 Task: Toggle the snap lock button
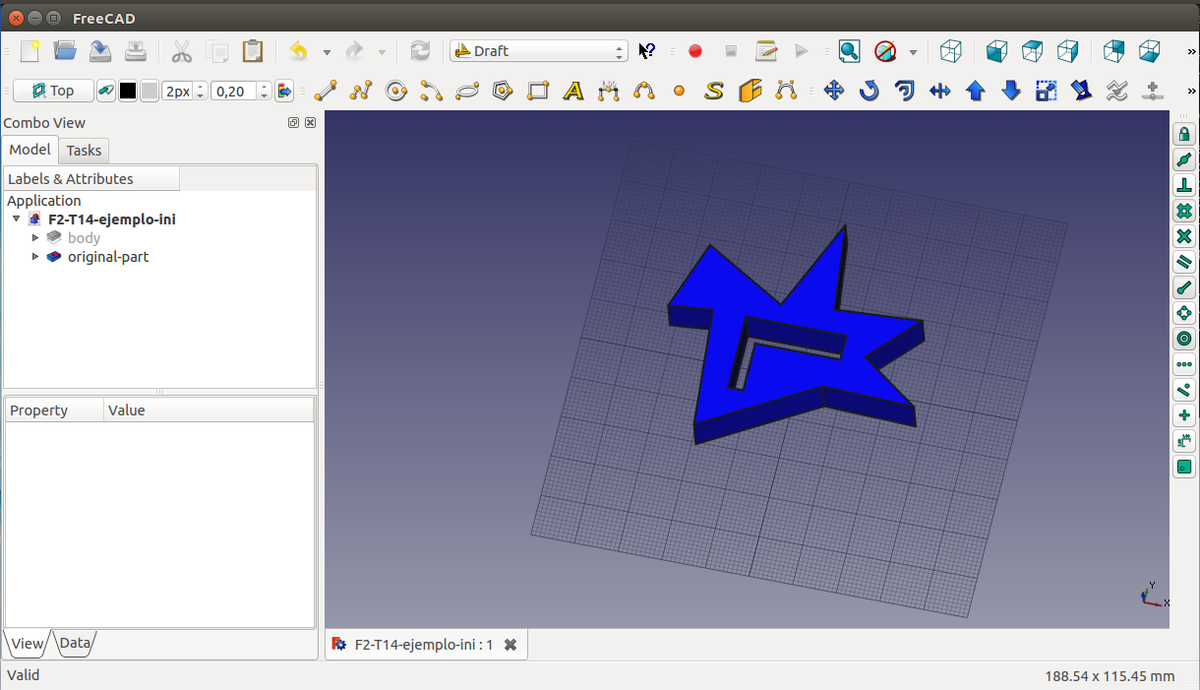point(1184,134)
